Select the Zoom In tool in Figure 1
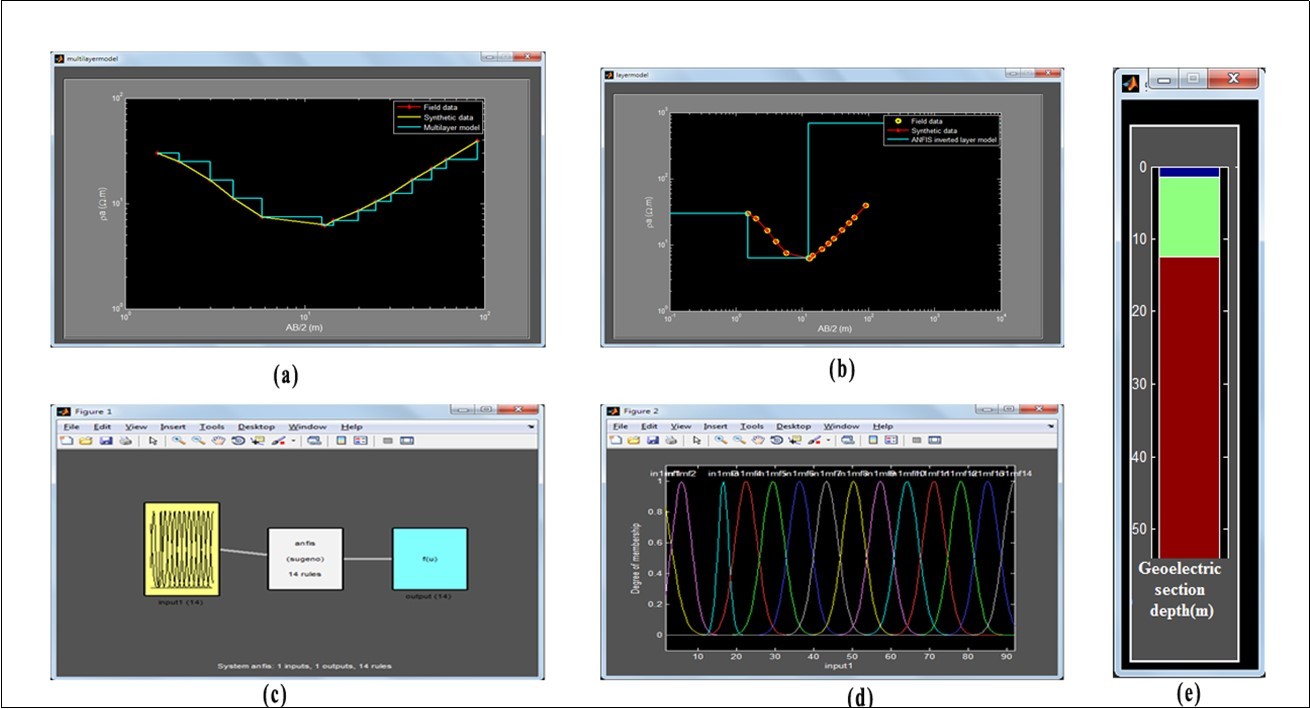1310x709 pixels. (177, 441)
